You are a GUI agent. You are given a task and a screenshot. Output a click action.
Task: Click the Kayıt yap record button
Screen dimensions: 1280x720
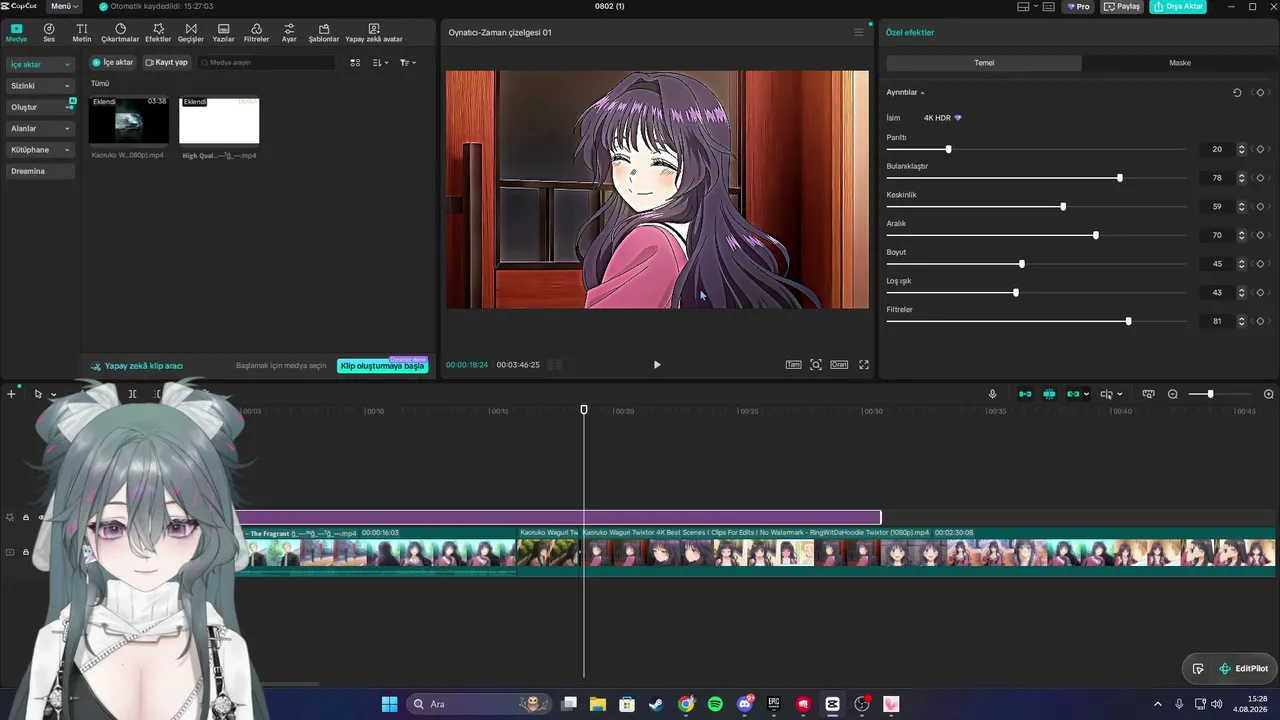point(166,62)
